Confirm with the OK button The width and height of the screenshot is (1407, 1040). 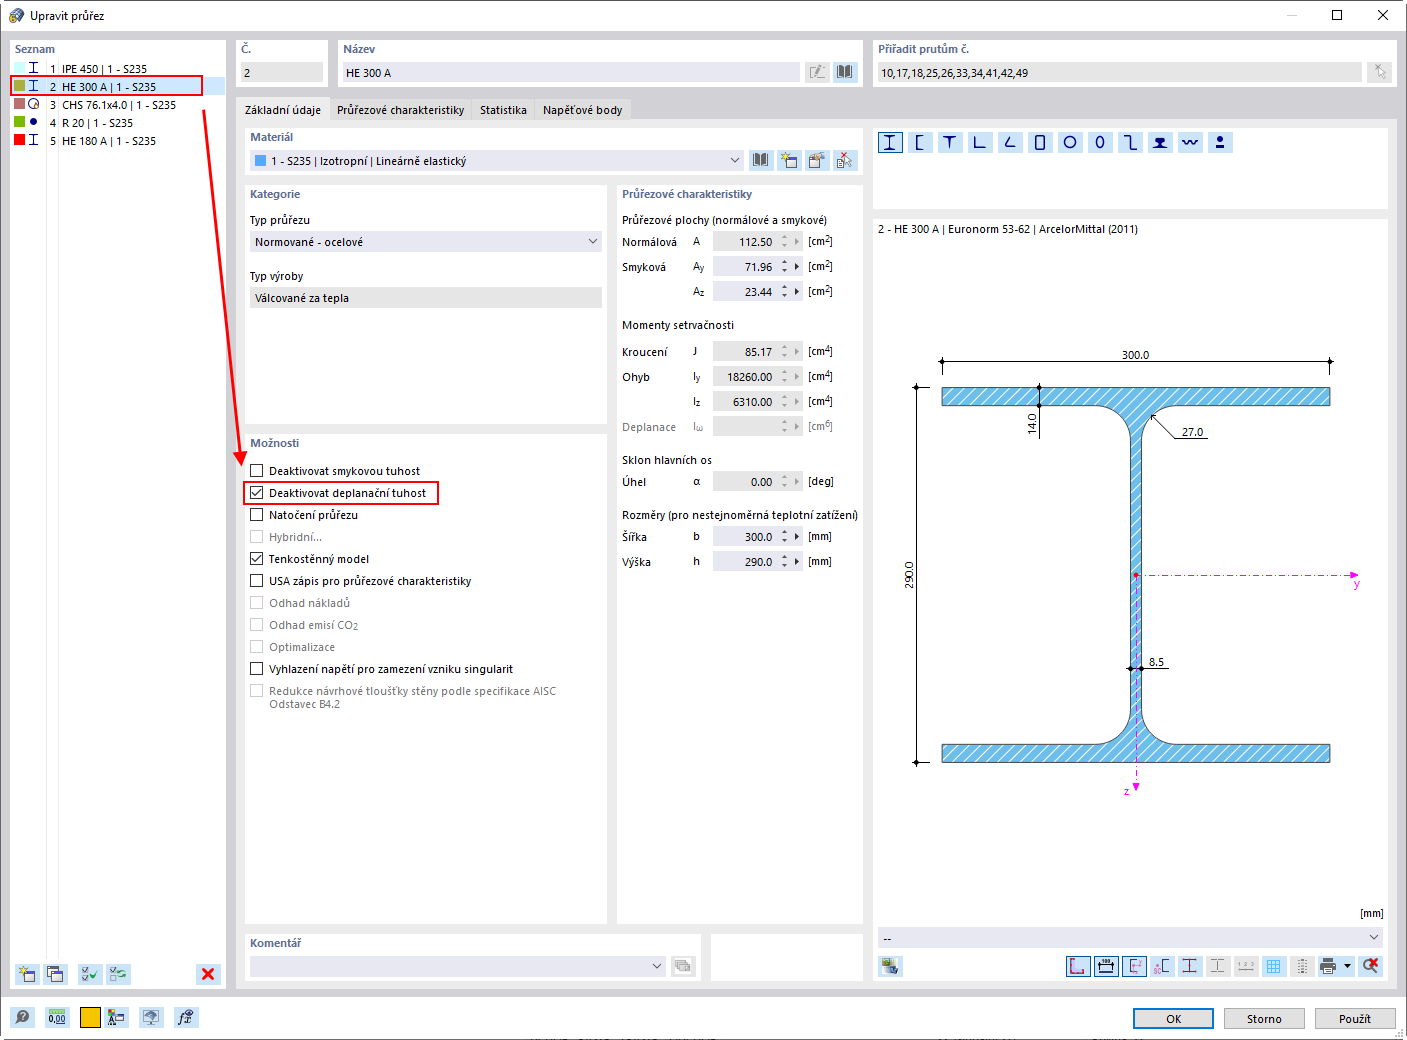[1173, 1018]
